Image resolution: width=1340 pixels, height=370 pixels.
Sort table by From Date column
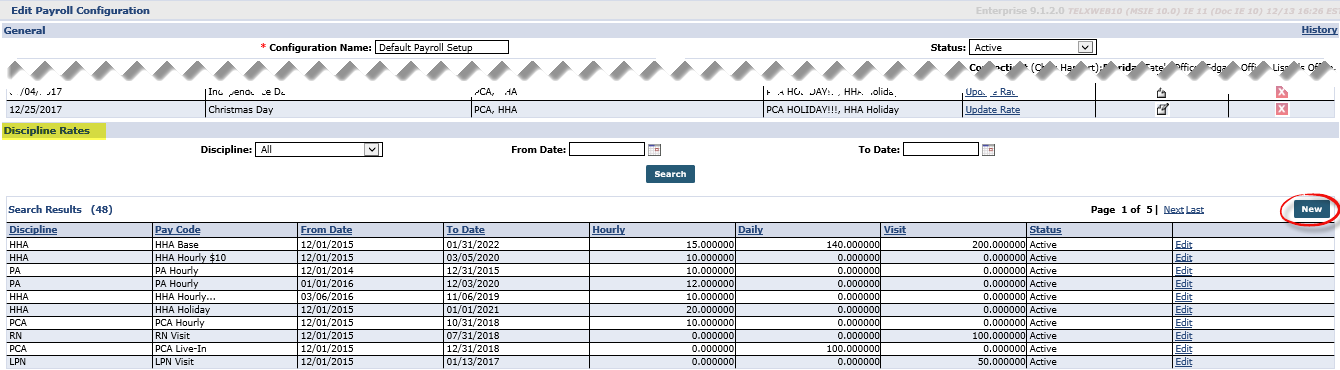click(x=327, y=230)
